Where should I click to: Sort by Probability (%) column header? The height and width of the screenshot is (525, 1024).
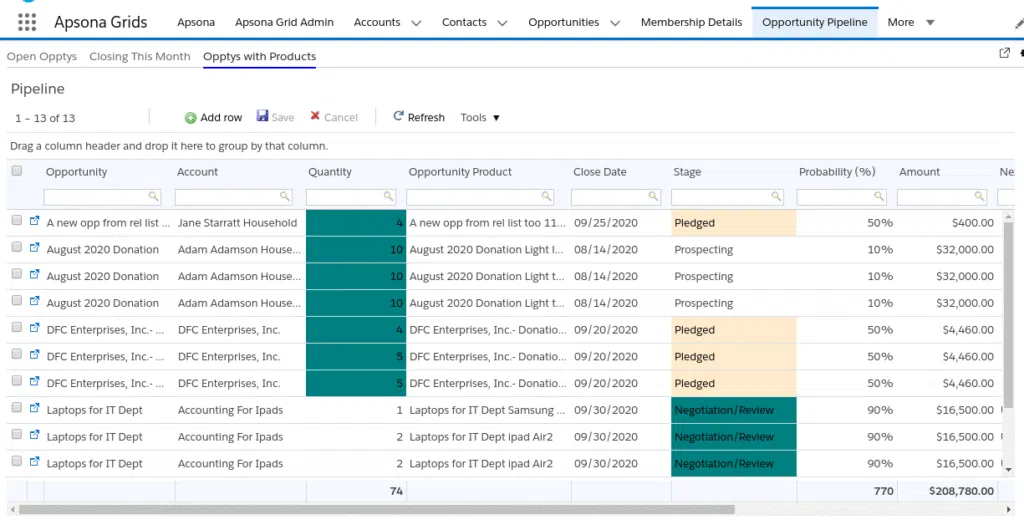pos(837,172)
